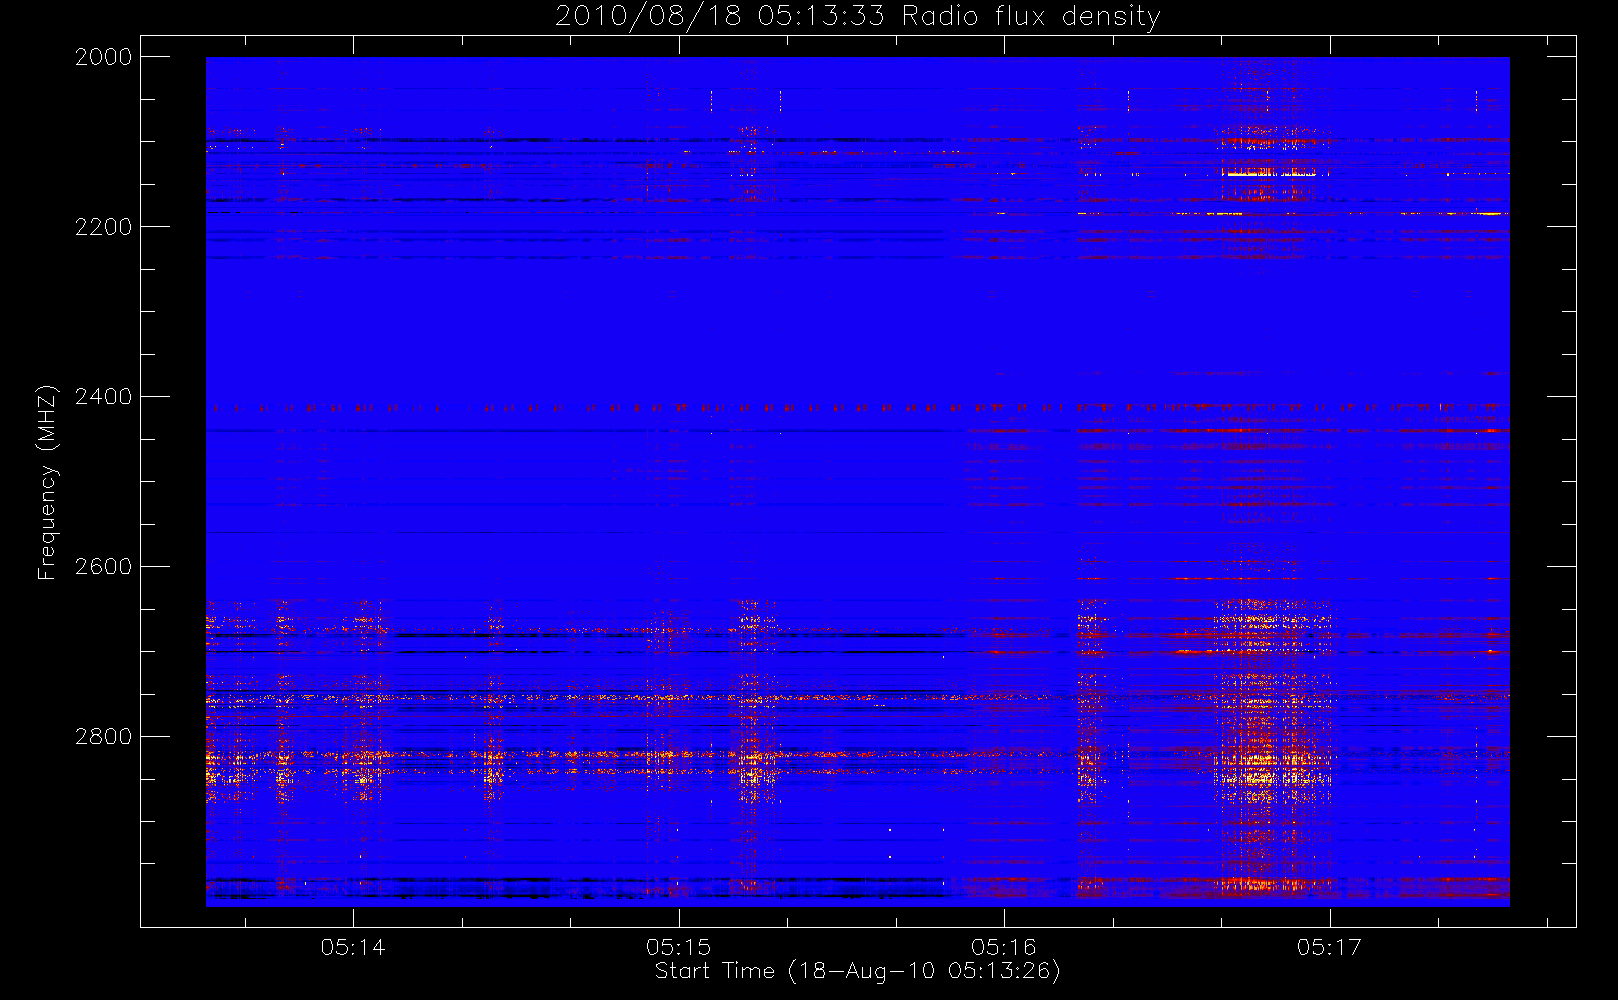
Task: Click the 05:14 time tick label
Action: [353, 947]
